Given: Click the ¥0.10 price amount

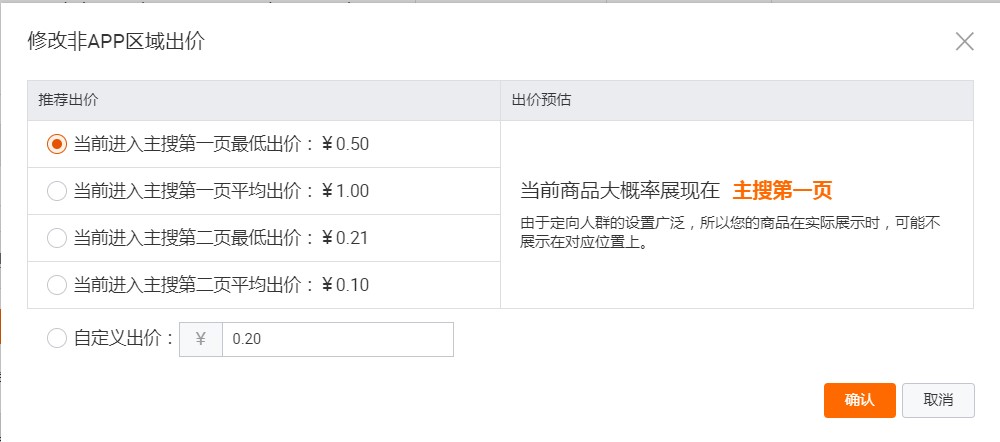Looking at the screenshot, I should pyautogui.click(x=346, y=285).
